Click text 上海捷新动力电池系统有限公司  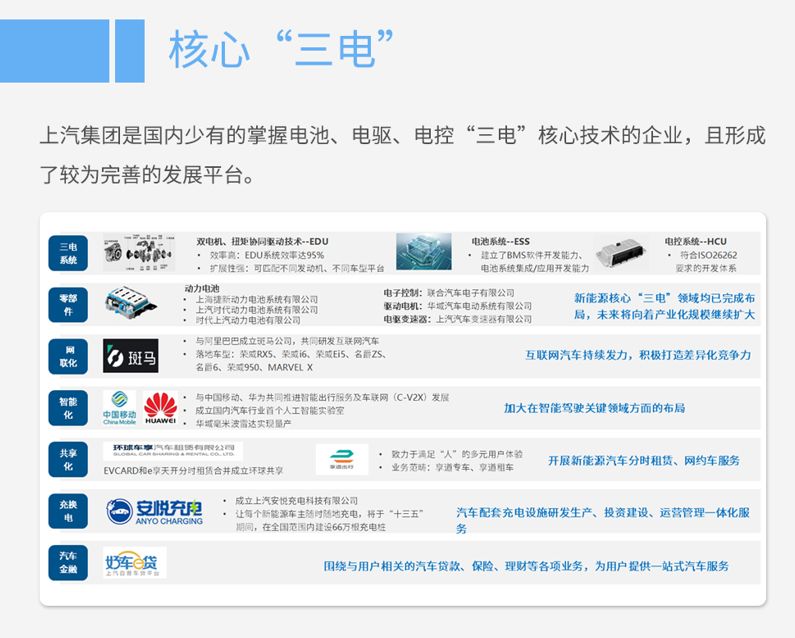pyautogui.click(x=257, y=299)
